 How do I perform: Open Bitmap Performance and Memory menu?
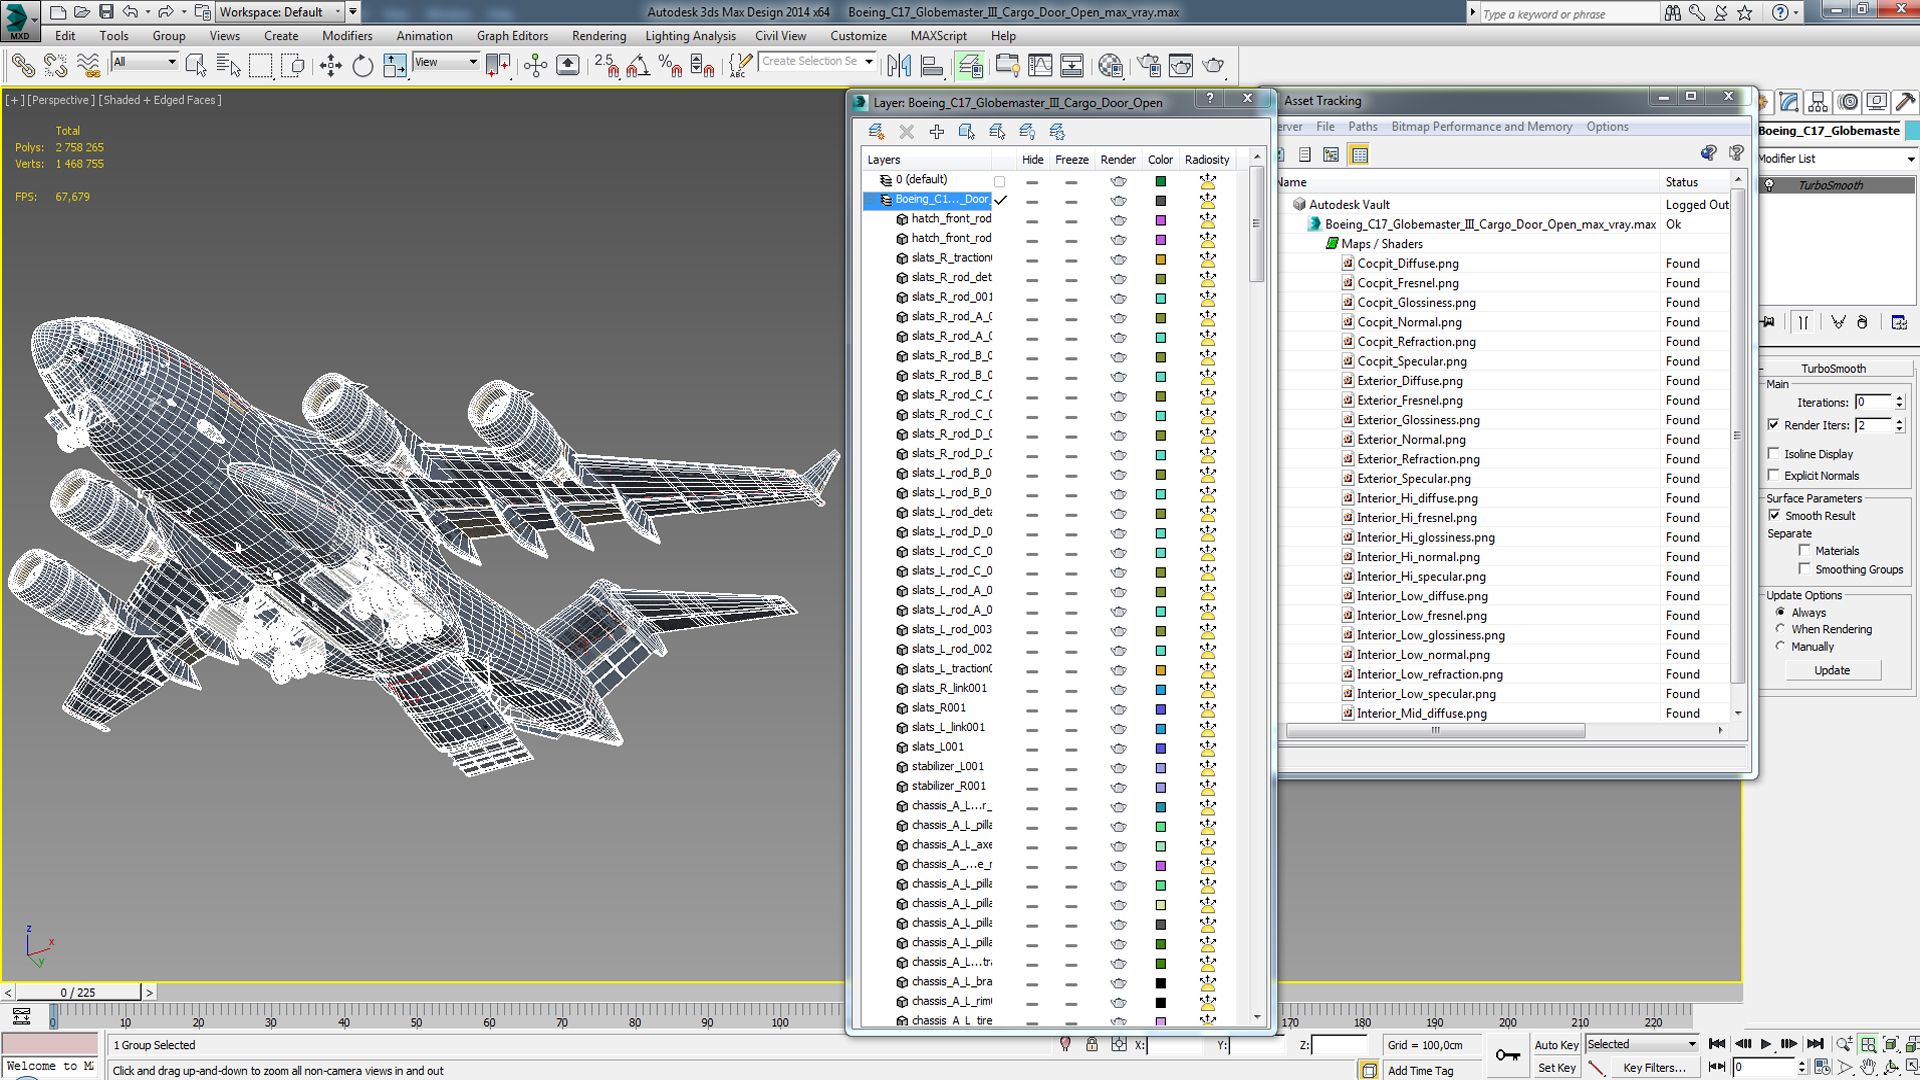click(x=1481, y=127)
